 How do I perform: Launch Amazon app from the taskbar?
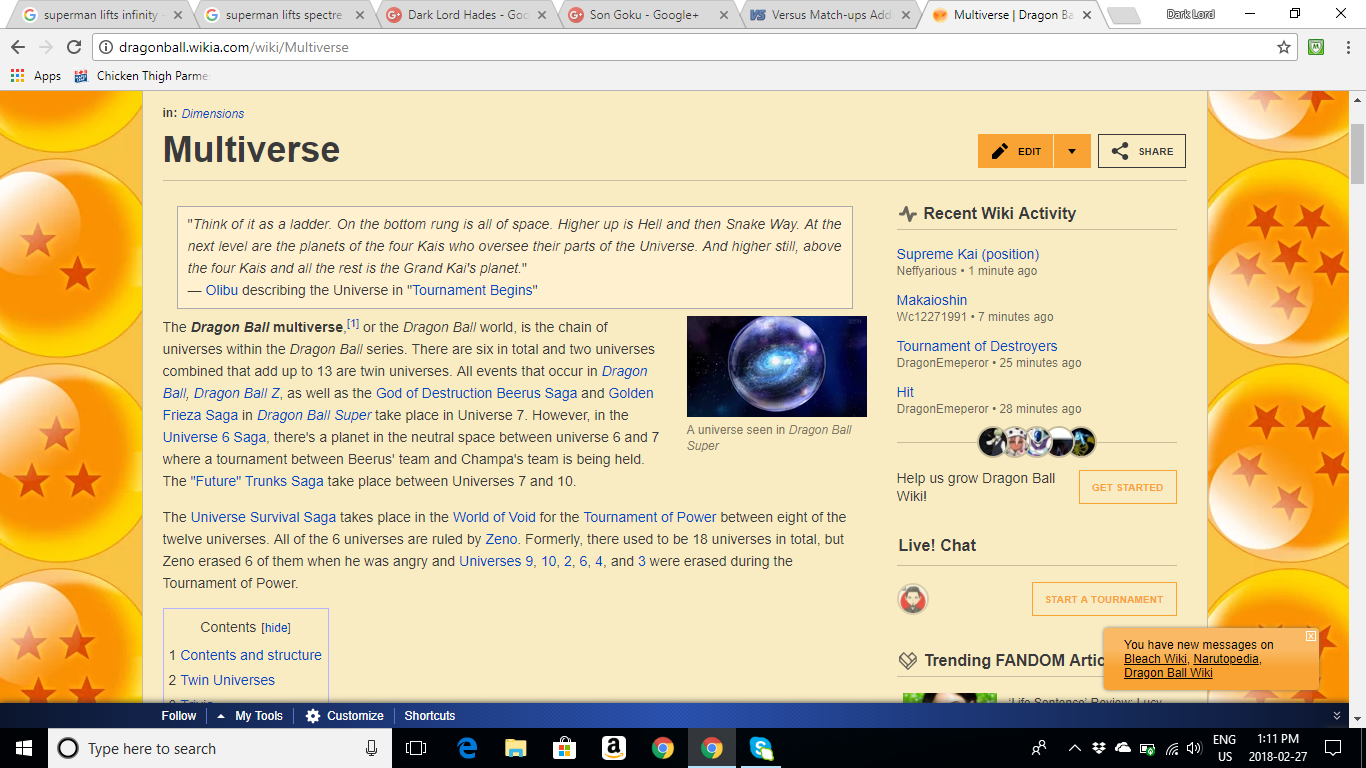[x=613, y=748]
